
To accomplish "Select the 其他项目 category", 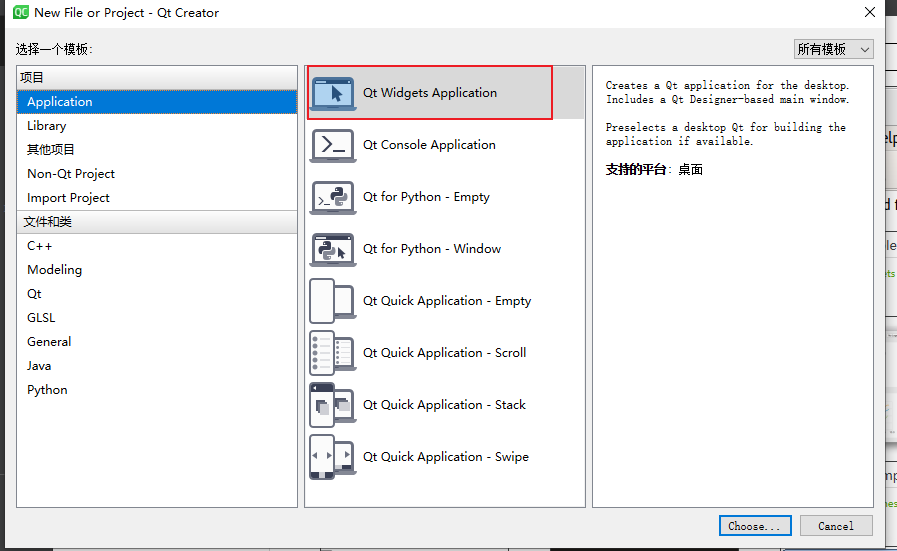I will [x=157, y=150].
